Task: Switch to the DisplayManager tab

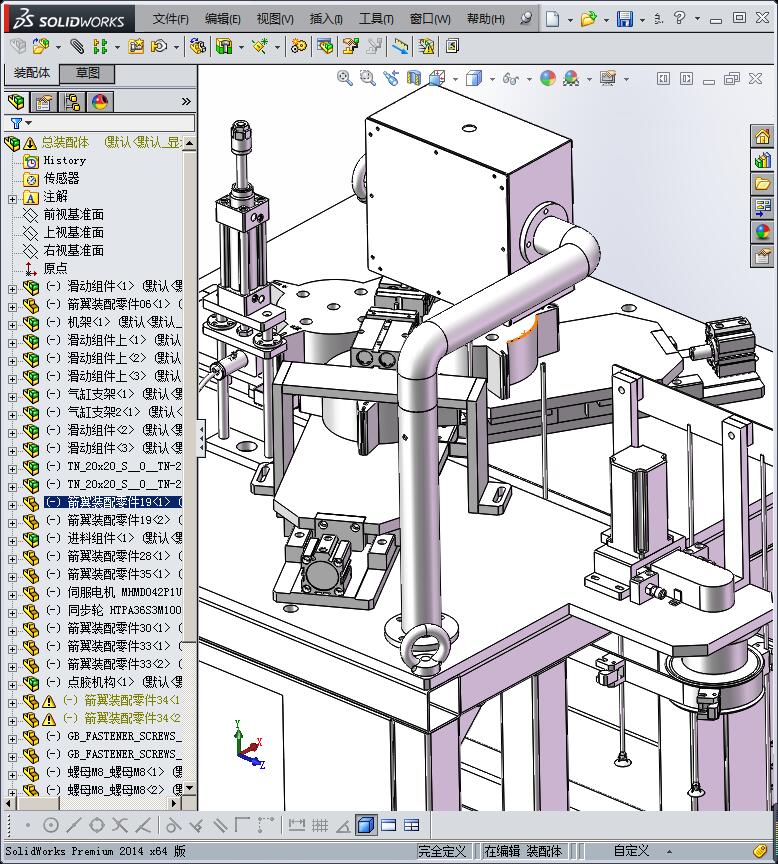Action: [x=100, y=101]
